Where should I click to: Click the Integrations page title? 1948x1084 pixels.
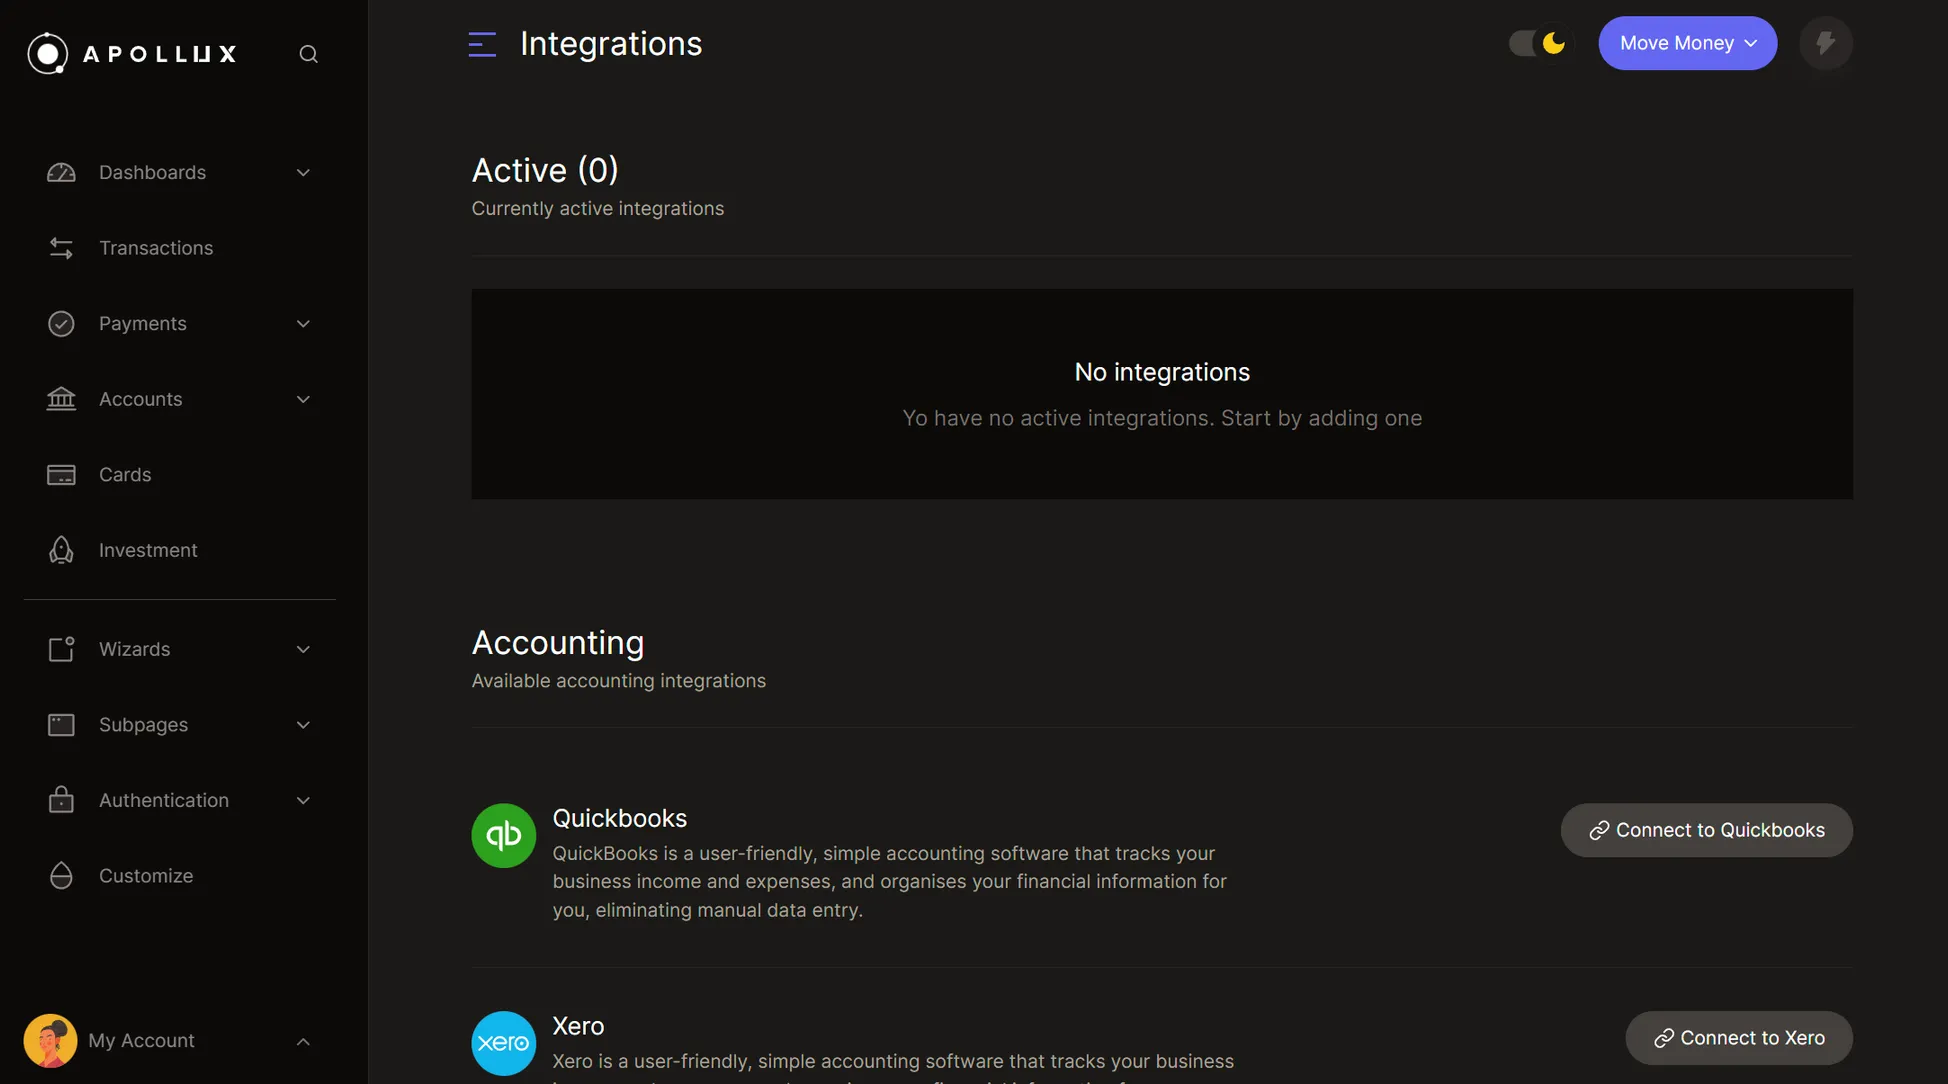611,44
